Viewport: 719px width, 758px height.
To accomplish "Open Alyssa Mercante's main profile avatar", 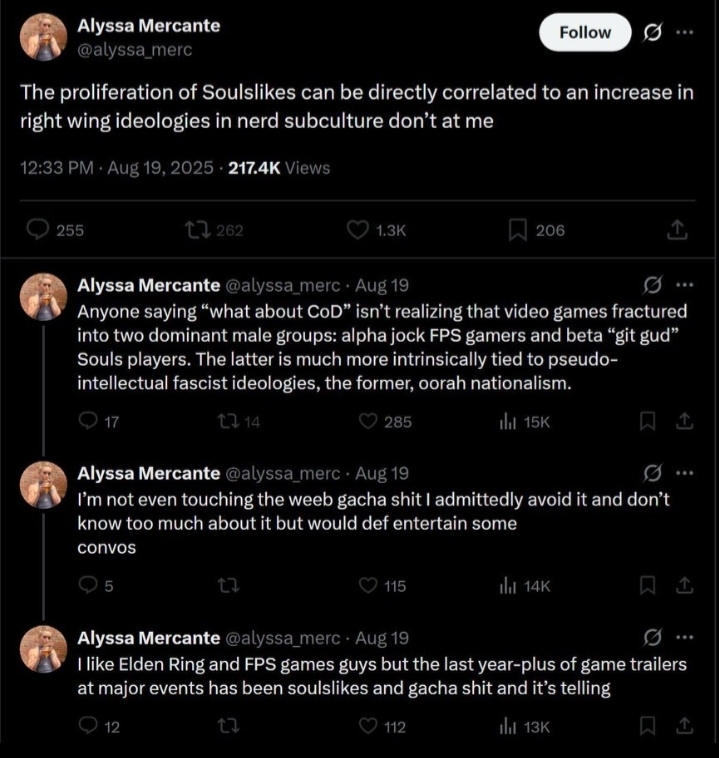I will pos(43,37).
